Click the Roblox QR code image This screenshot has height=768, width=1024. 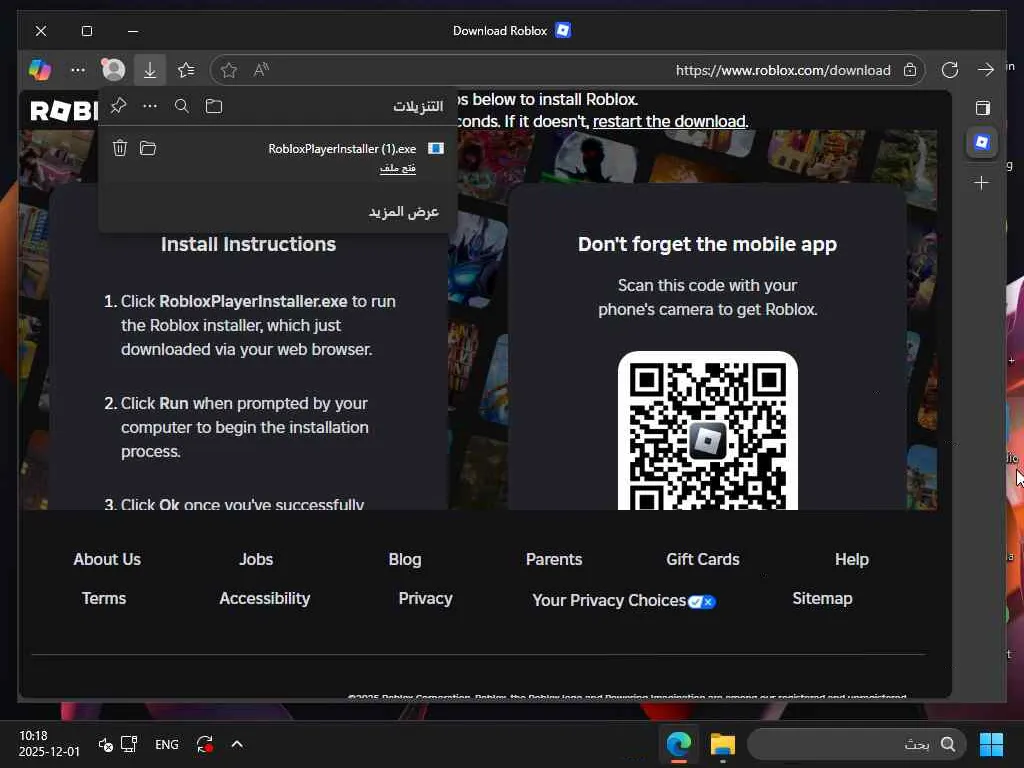707,431
